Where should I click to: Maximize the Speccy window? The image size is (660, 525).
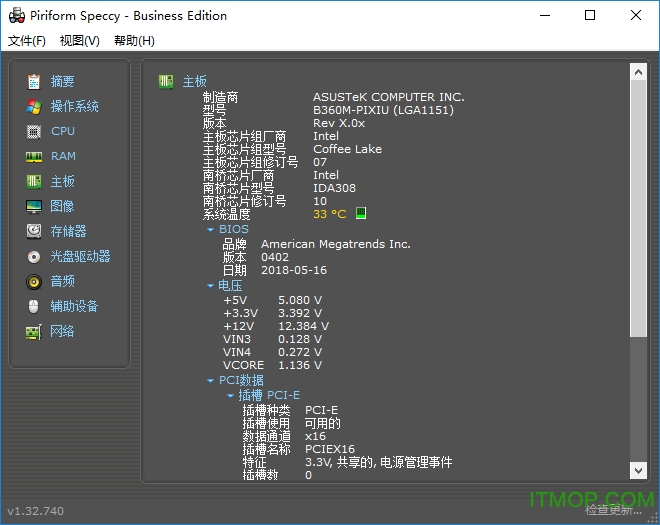pos(590,15)
